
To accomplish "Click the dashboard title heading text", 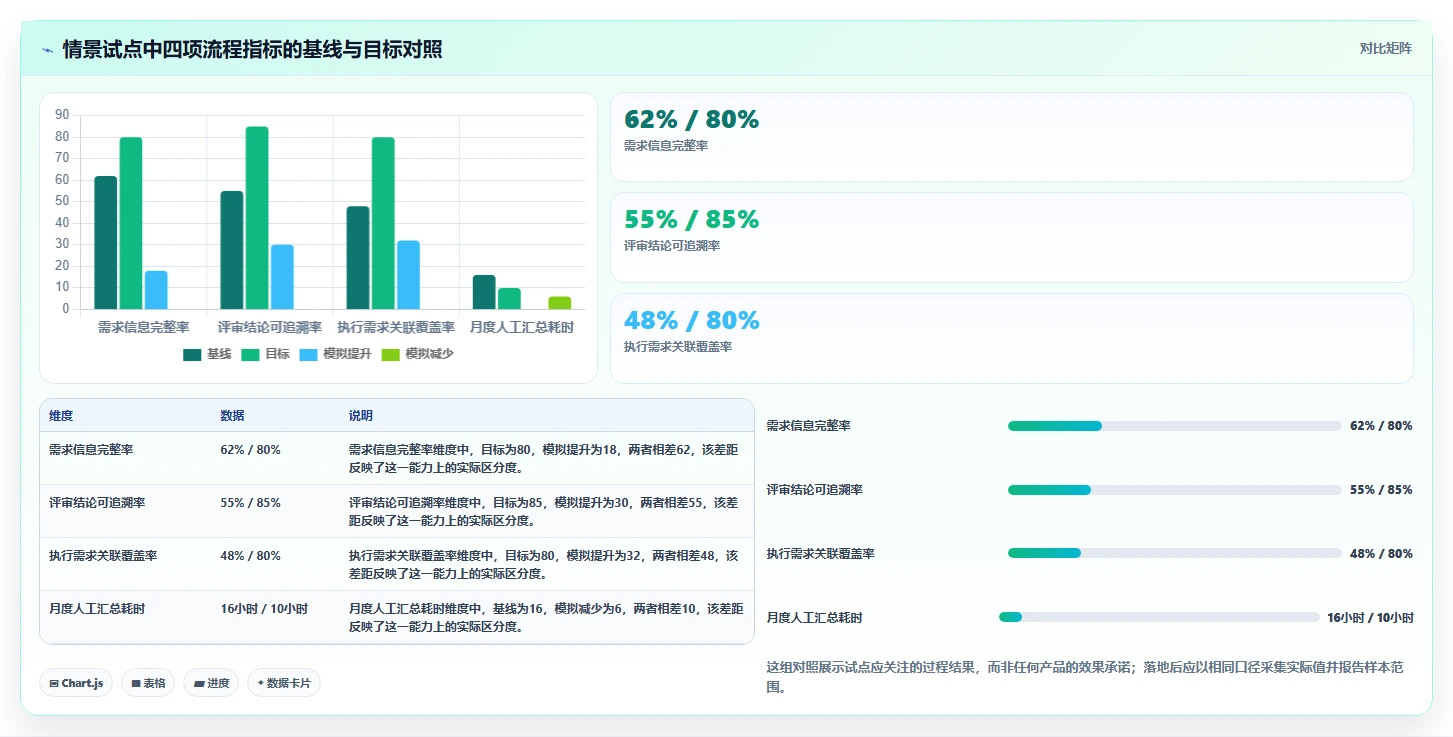I will (x=252, y=49).
